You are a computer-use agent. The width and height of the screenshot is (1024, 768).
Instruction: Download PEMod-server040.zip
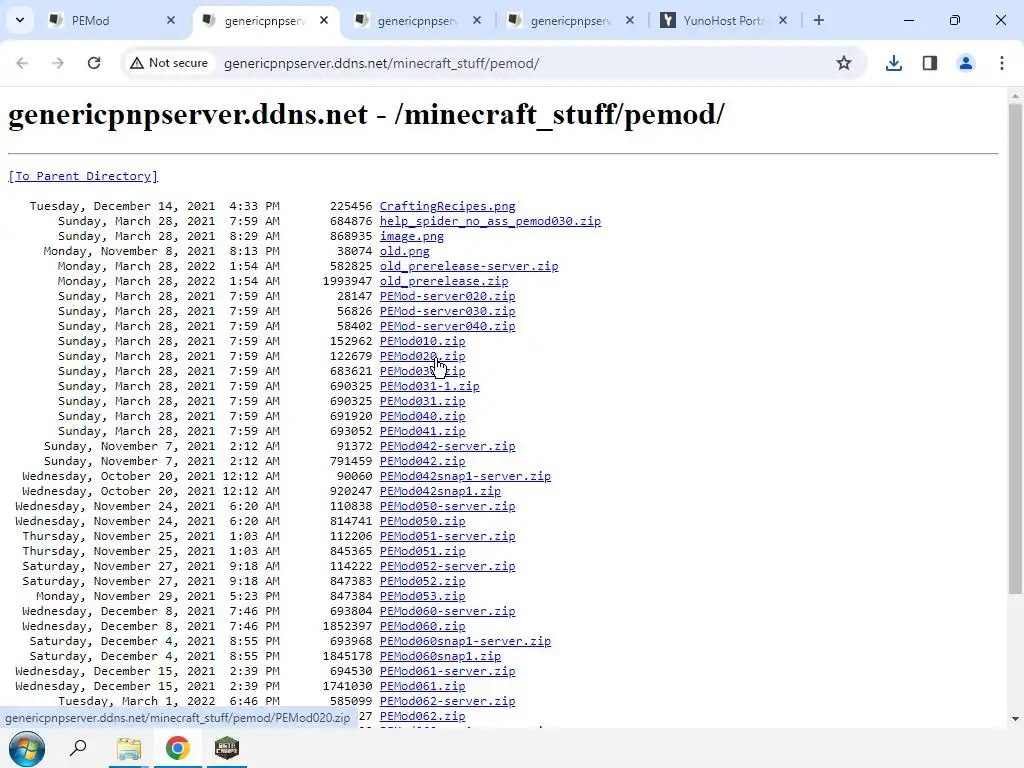click(447, 327)
